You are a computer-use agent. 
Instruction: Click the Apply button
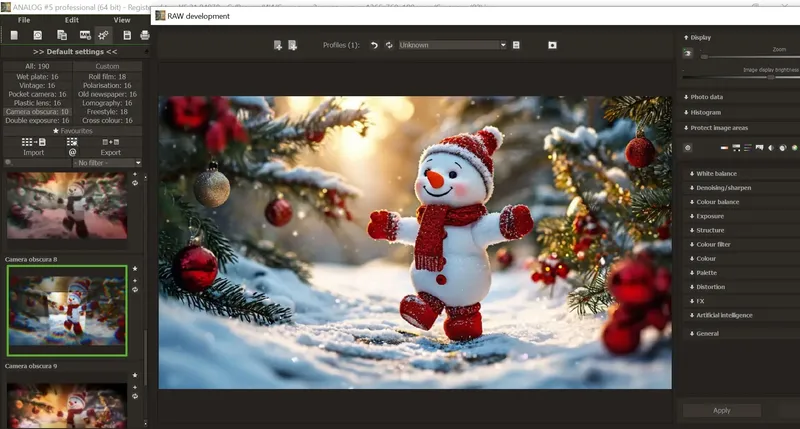tap(721, 410)
